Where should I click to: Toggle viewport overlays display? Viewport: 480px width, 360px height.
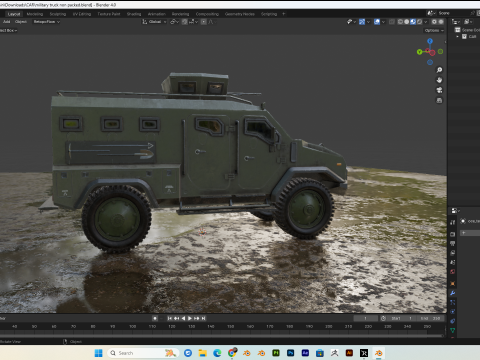(377, 22)
